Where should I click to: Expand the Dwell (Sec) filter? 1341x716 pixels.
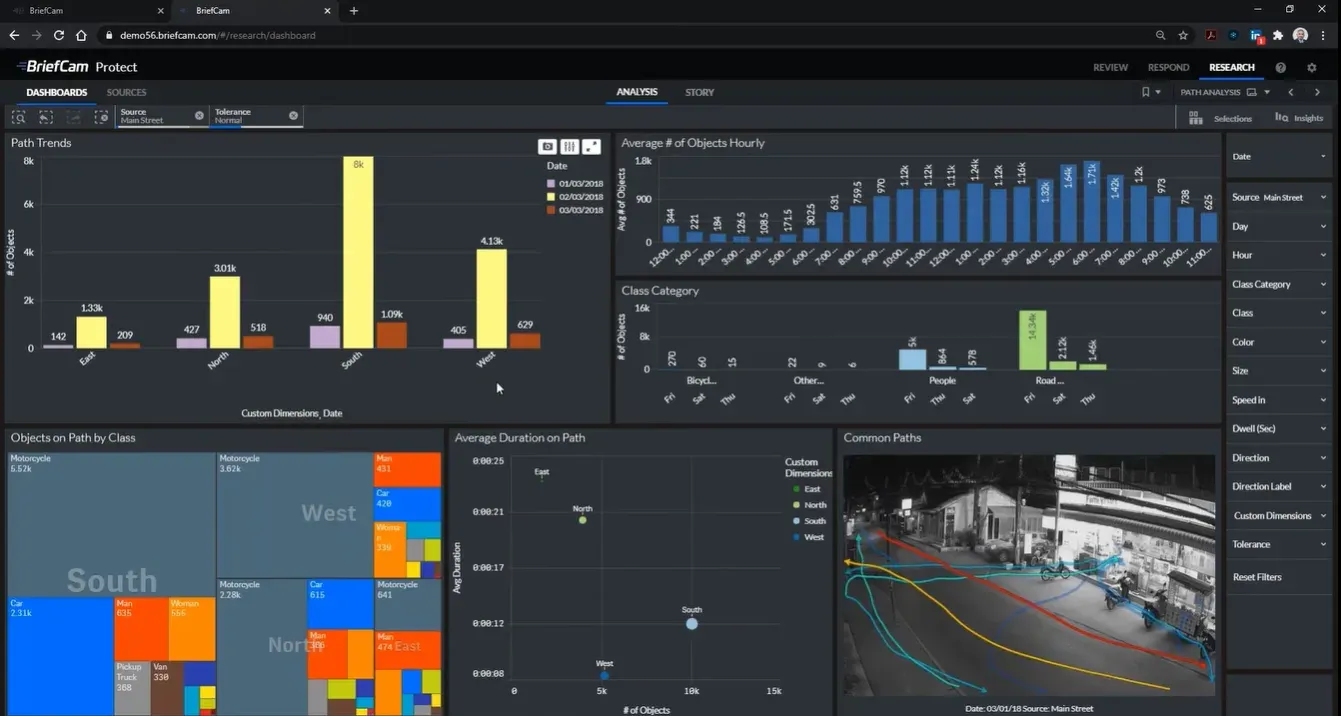pyautogui.click(x=1279, y=429)
